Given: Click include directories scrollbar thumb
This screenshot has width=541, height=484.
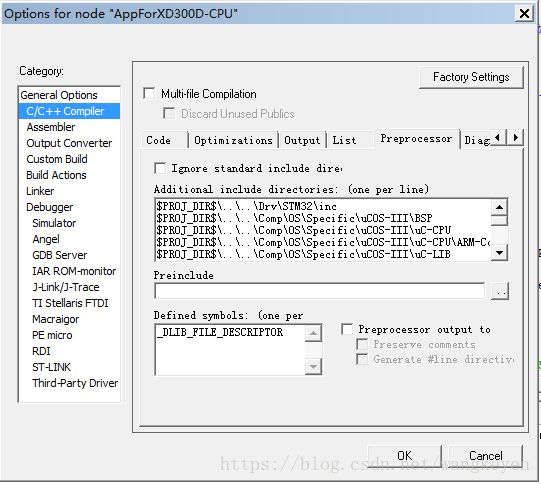Looking at the screenshot, I should click(499, 220).
